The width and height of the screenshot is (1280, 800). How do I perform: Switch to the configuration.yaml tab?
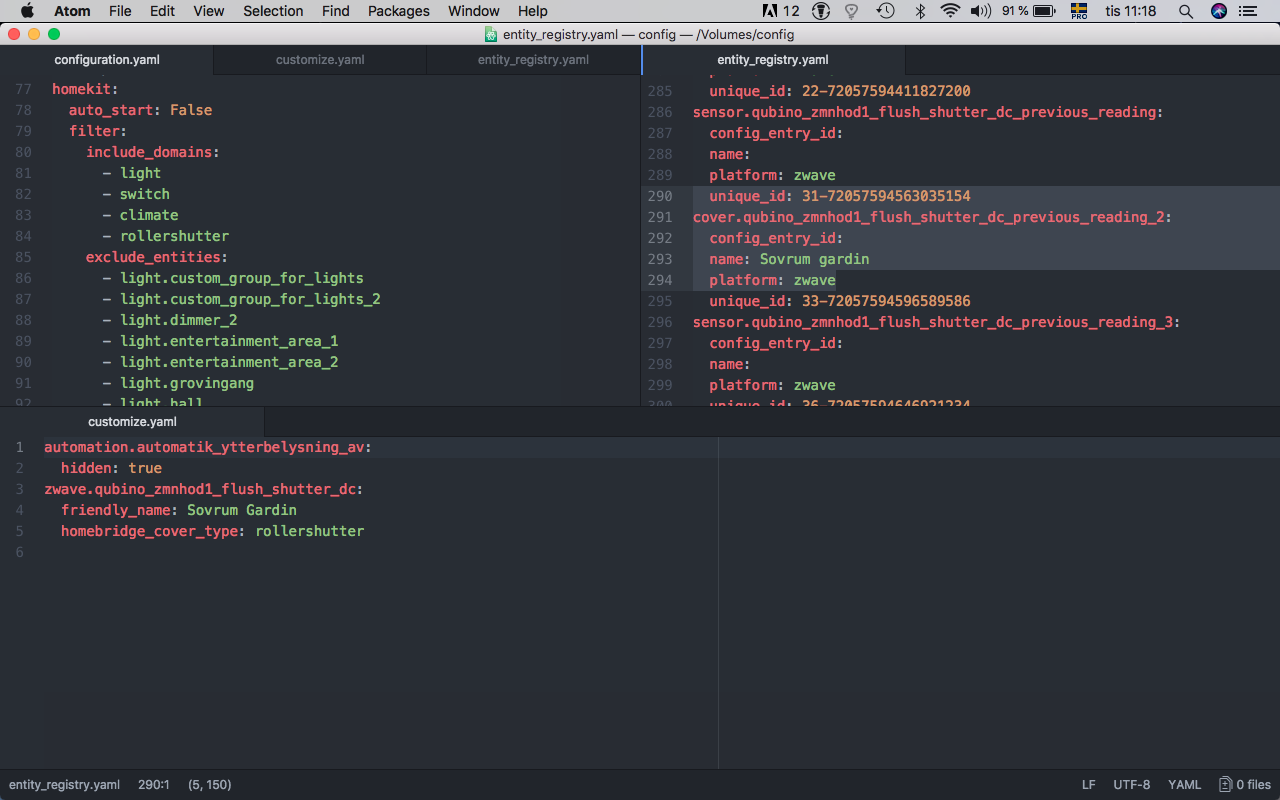[107, 60]
